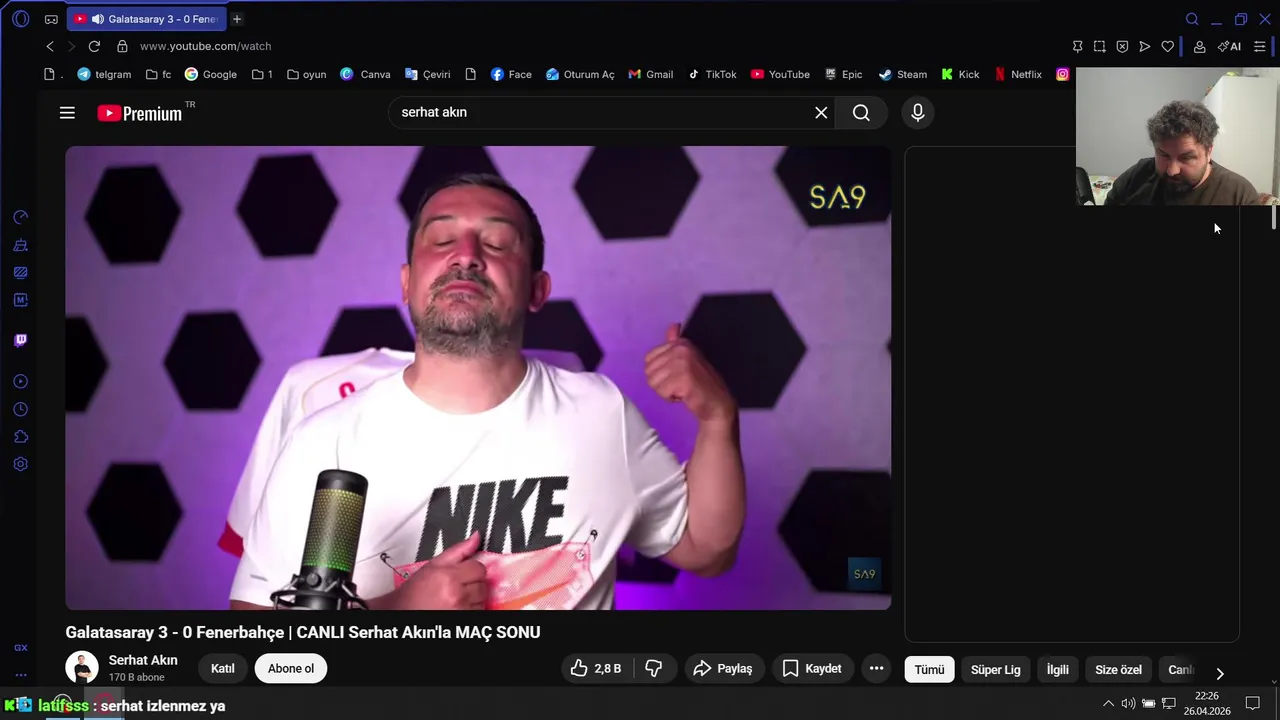
Task: Expand the bookmark folder named 1
Action: pos(262,74)
